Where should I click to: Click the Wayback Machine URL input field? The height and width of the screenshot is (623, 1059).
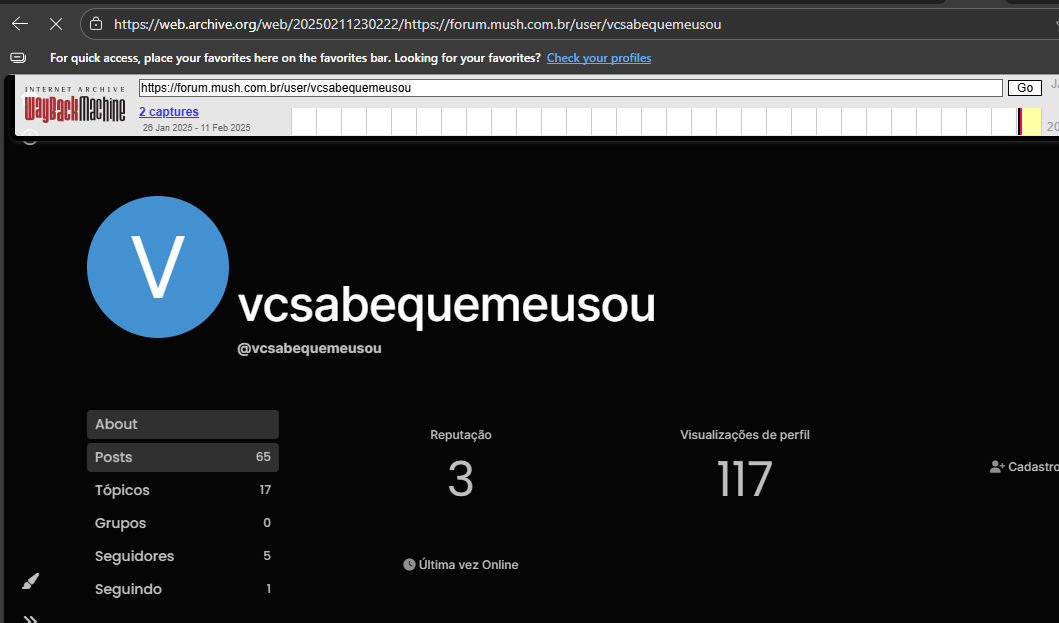tap(571, 88)
